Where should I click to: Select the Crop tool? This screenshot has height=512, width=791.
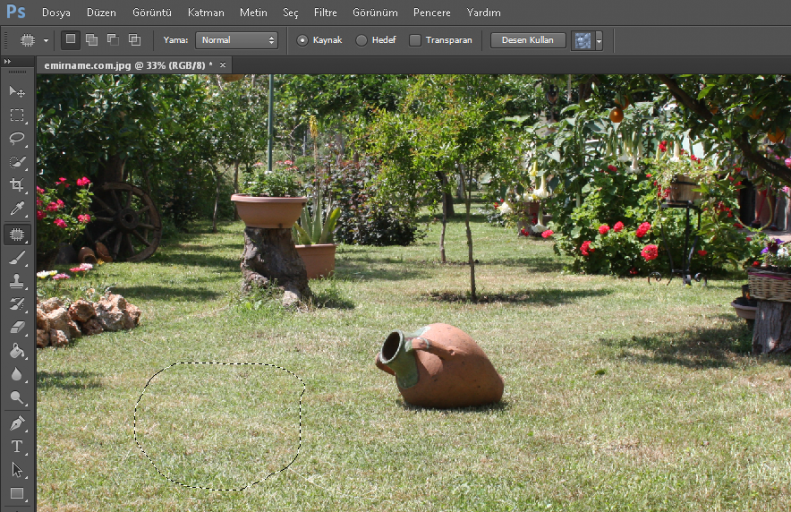click(17, 185)
